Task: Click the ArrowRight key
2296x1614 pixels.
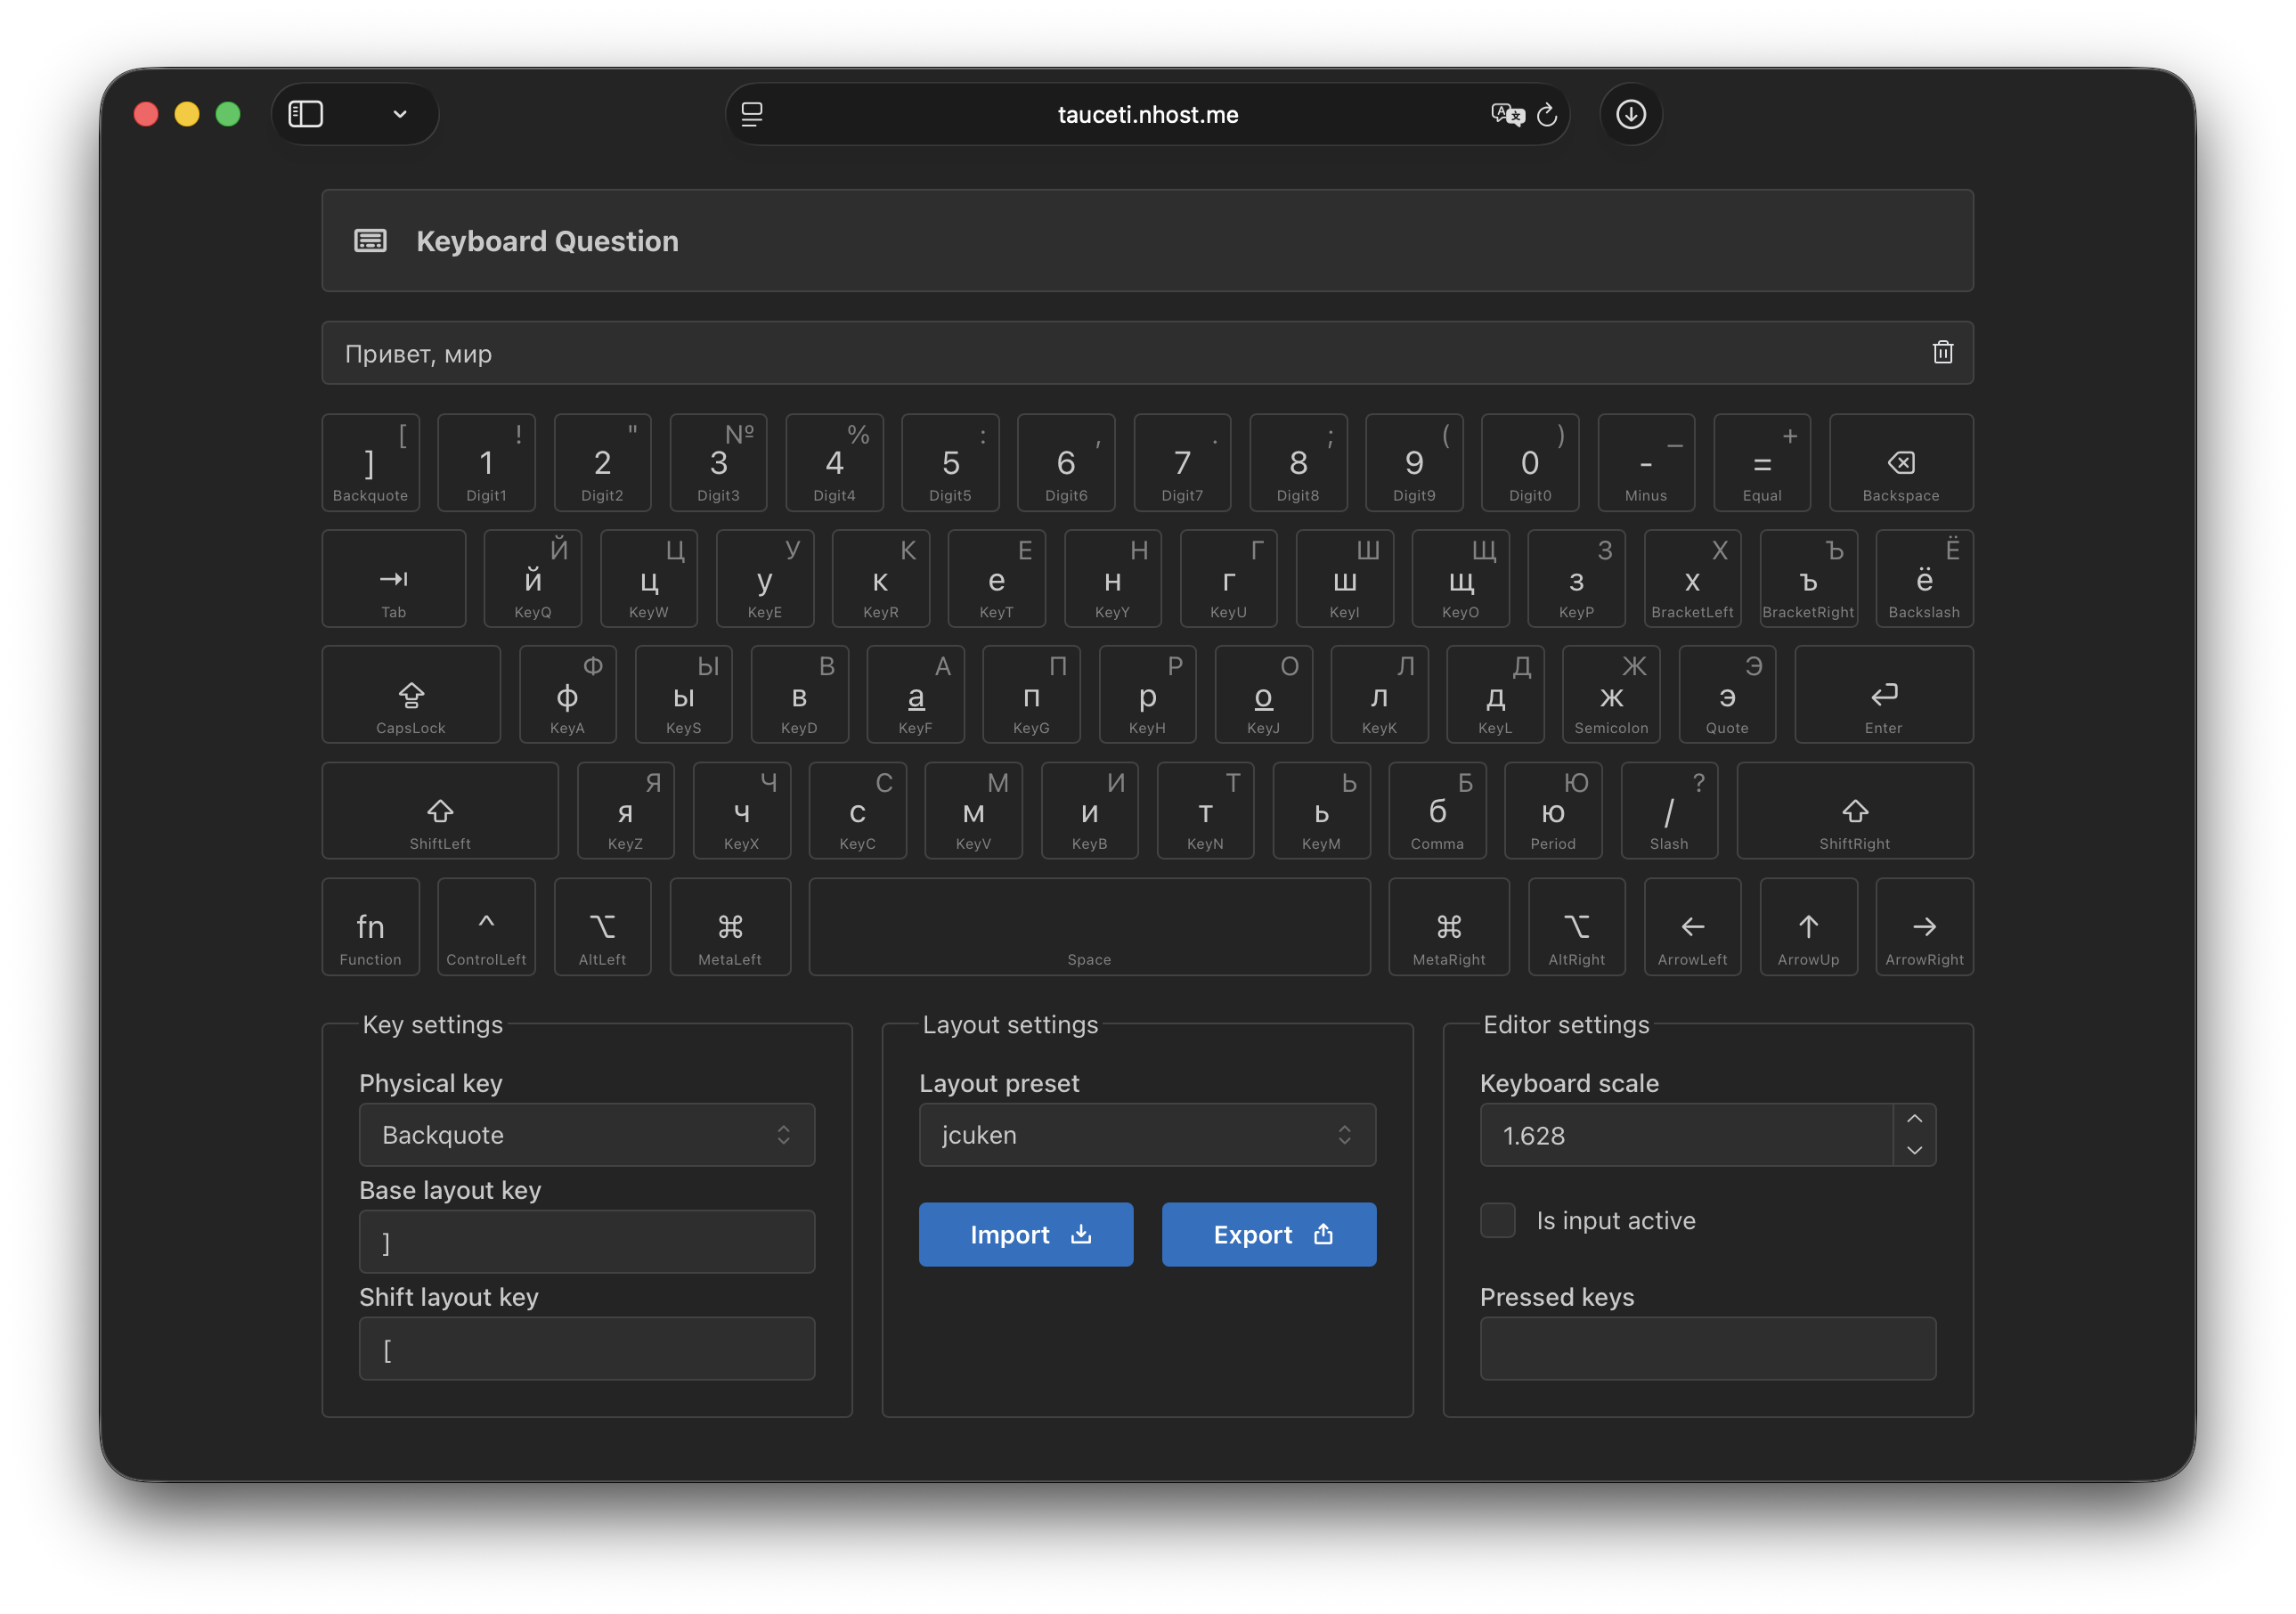Action: (1924, 926)
